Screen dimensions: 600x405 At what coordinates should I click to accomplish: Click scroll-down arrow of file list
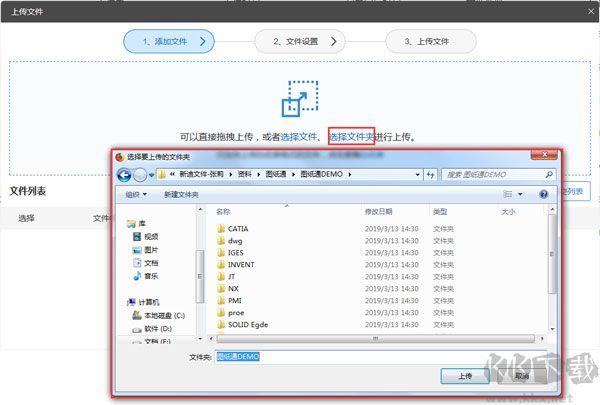[x=552, y=329]
